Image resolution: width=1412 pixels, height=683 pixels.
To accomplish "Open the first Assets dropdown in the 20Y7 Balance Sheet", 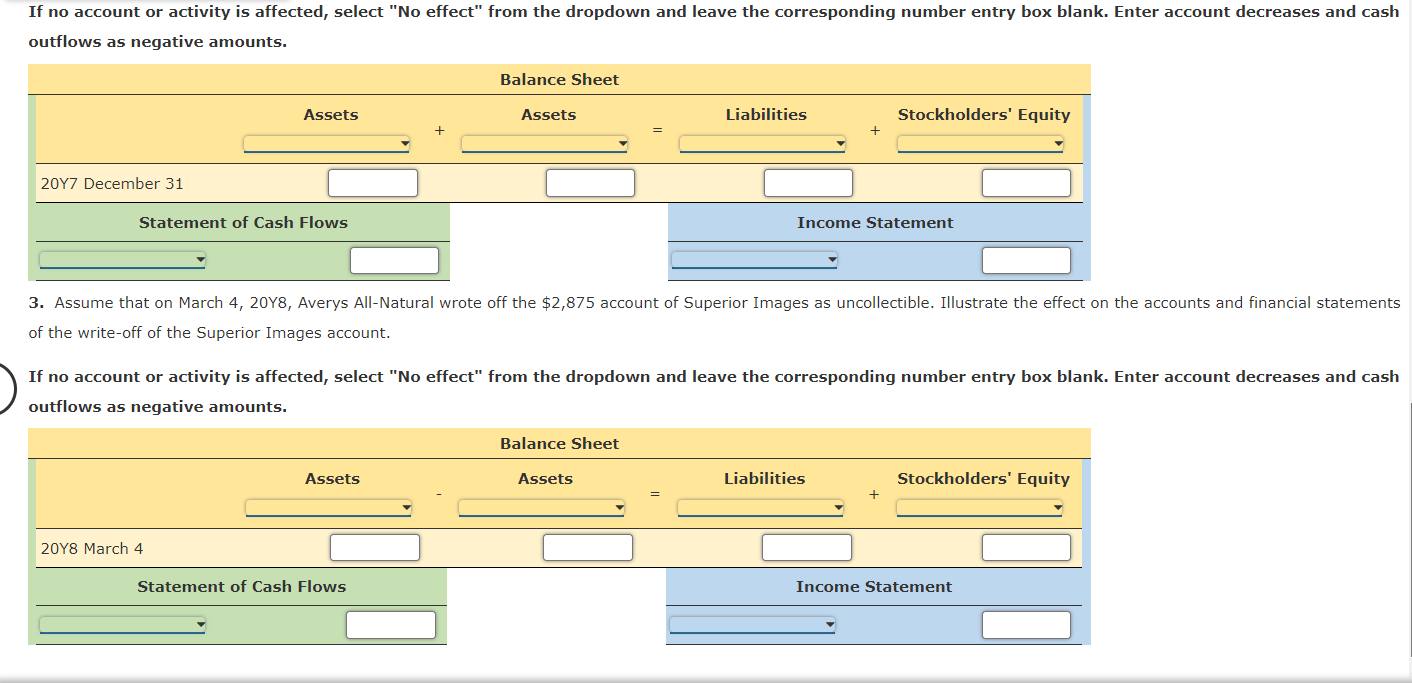I will [x=325, y=143].
